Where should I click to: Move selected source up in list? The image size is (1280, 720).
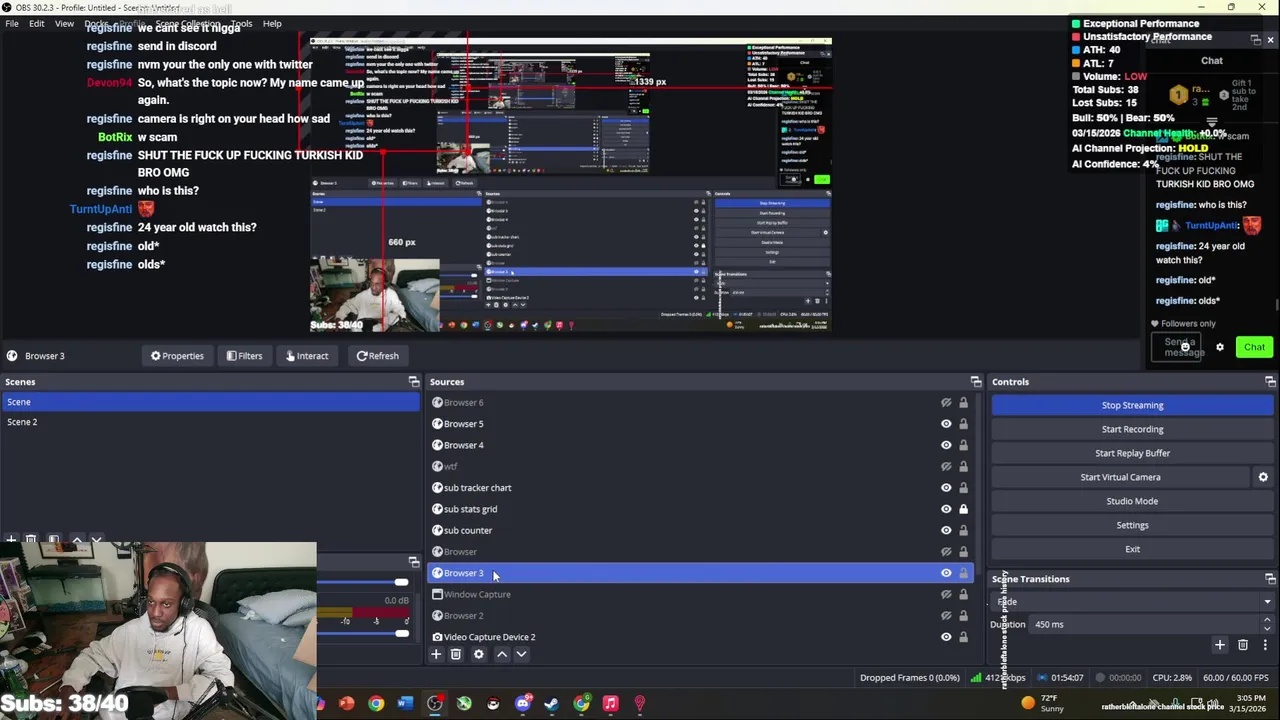pyautogui.click(x=502, y=654)
